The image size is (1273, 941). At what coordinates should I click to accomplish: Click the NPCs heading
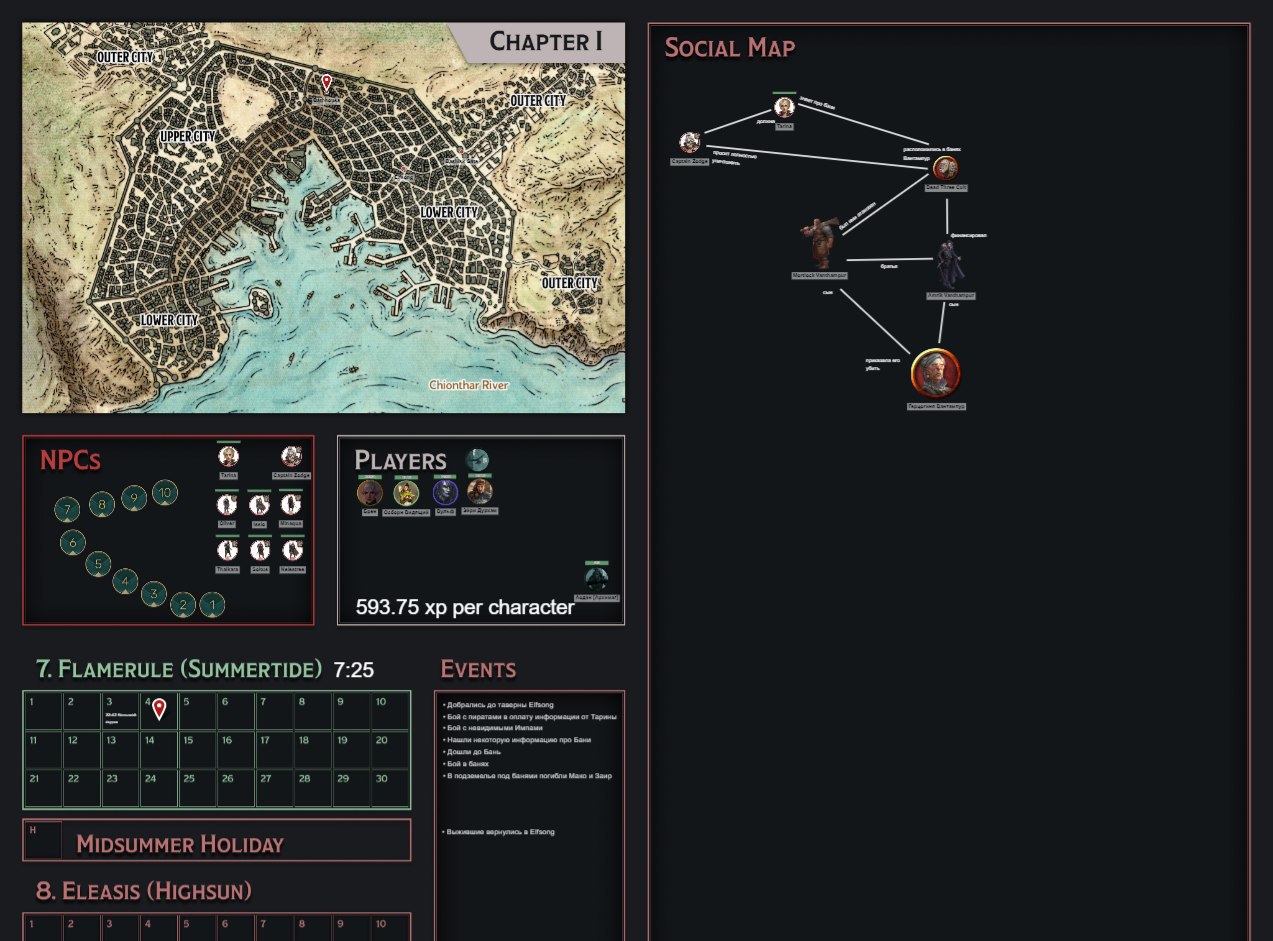(x=70, y=460)
